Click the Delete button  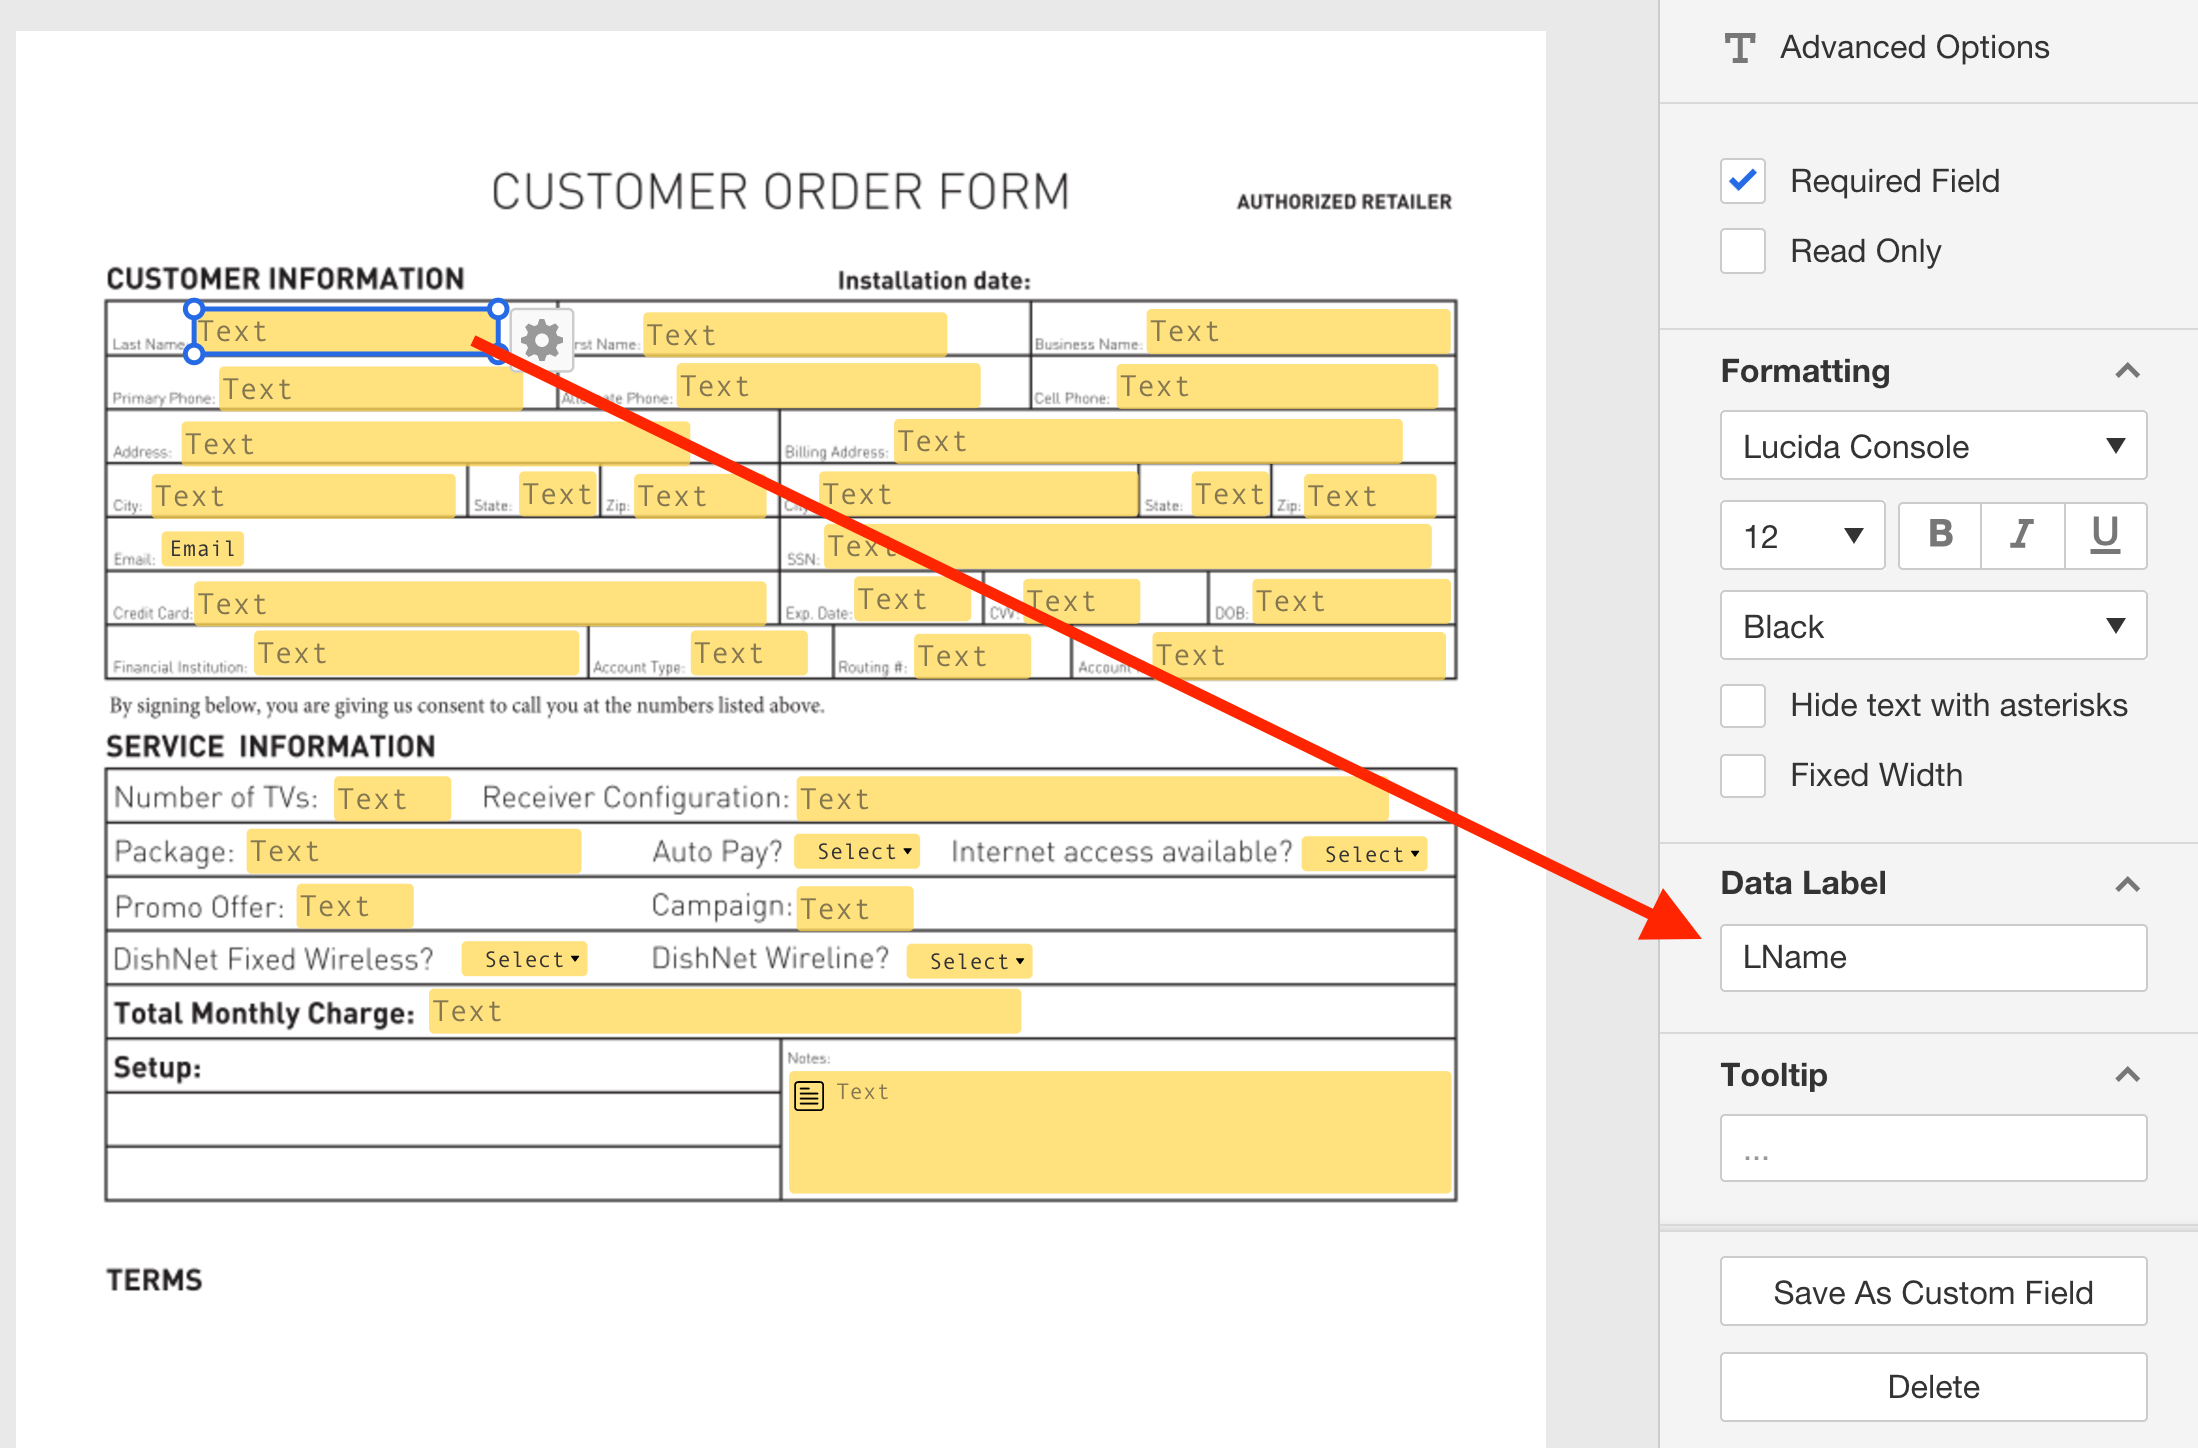click(x=1933, y=1387)
